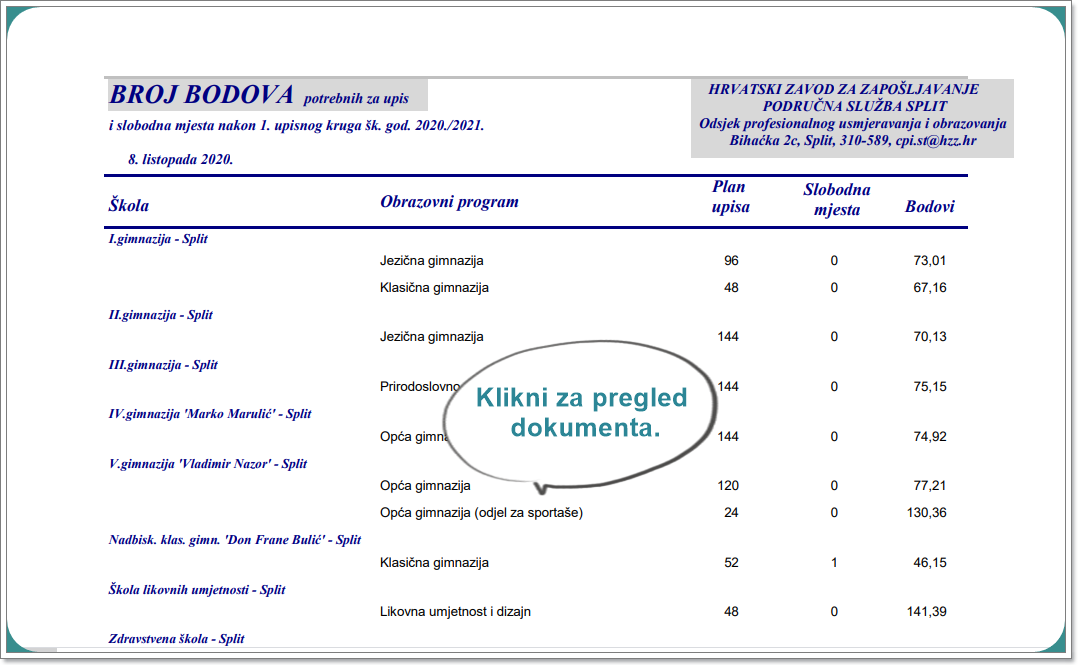Select "Zdravstvena škola - Split" heading

tap(176, 638)
